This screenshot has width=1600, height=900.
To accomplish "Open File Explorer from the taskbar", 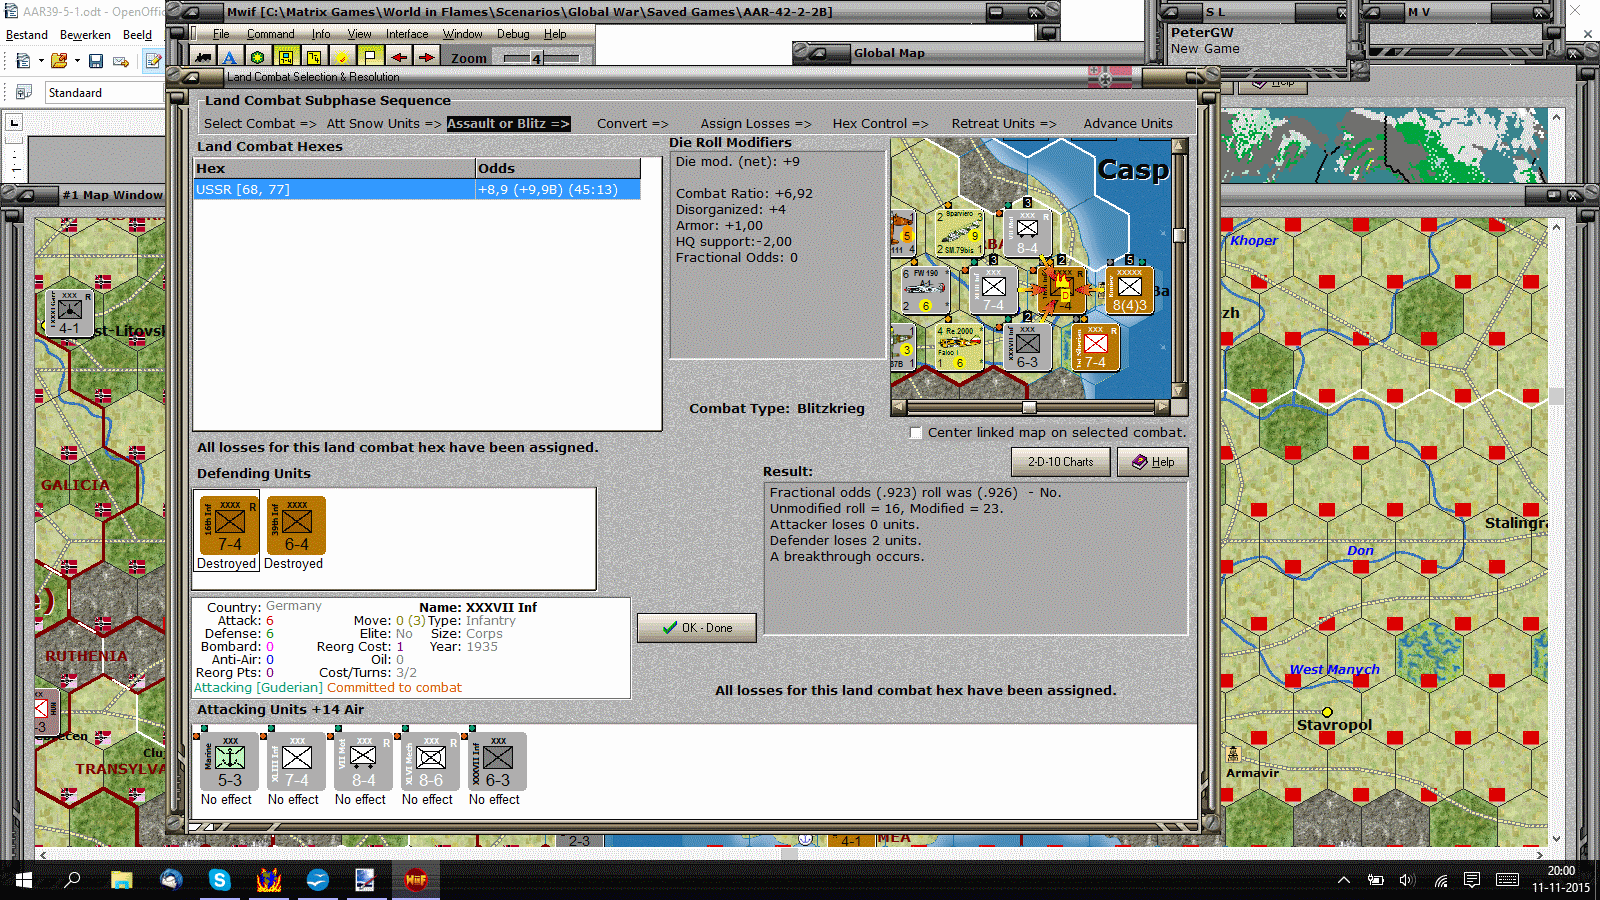I will (121, 880).
